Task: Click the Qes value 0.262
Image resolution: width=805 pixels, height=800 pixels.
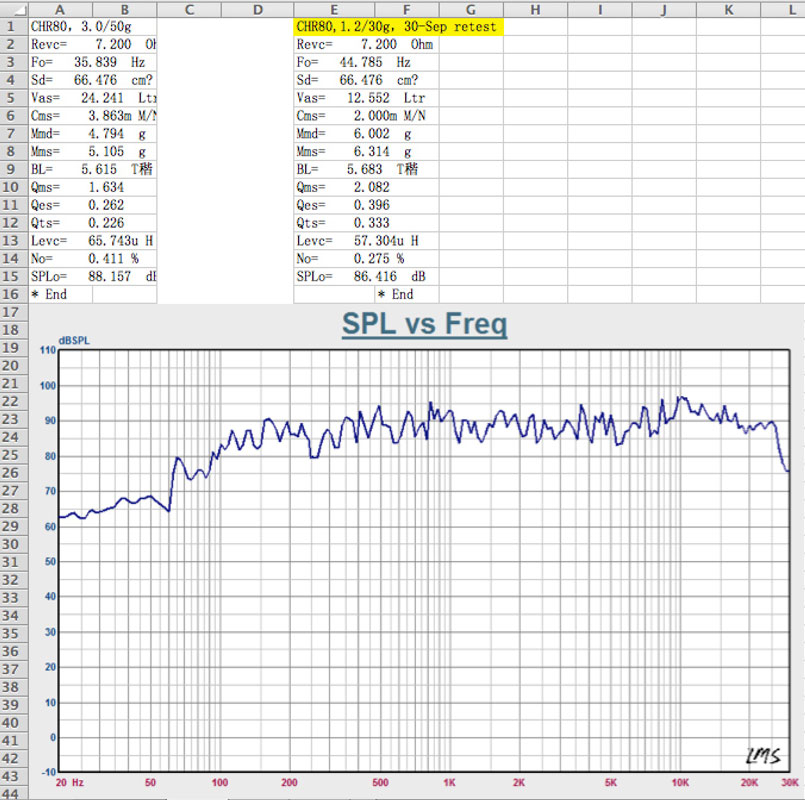Action: [106, 205]
